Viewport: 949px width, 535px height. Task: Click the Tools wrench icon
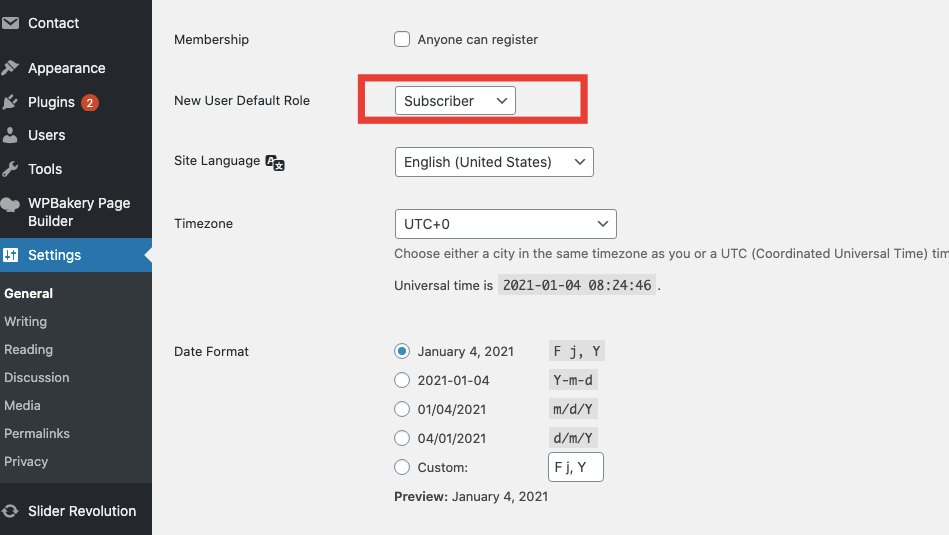[10, 169]
